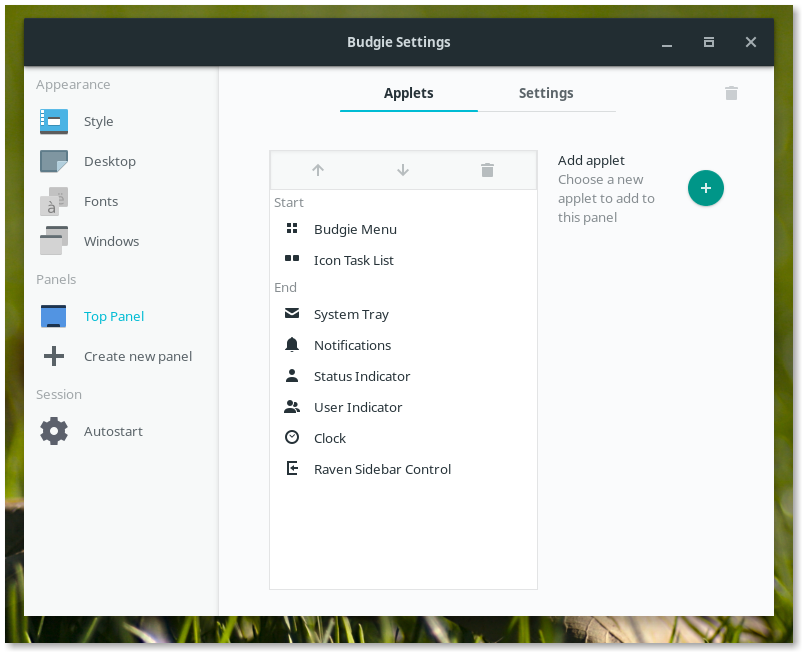Click the Top Panel icon

(x=54, y=316)
